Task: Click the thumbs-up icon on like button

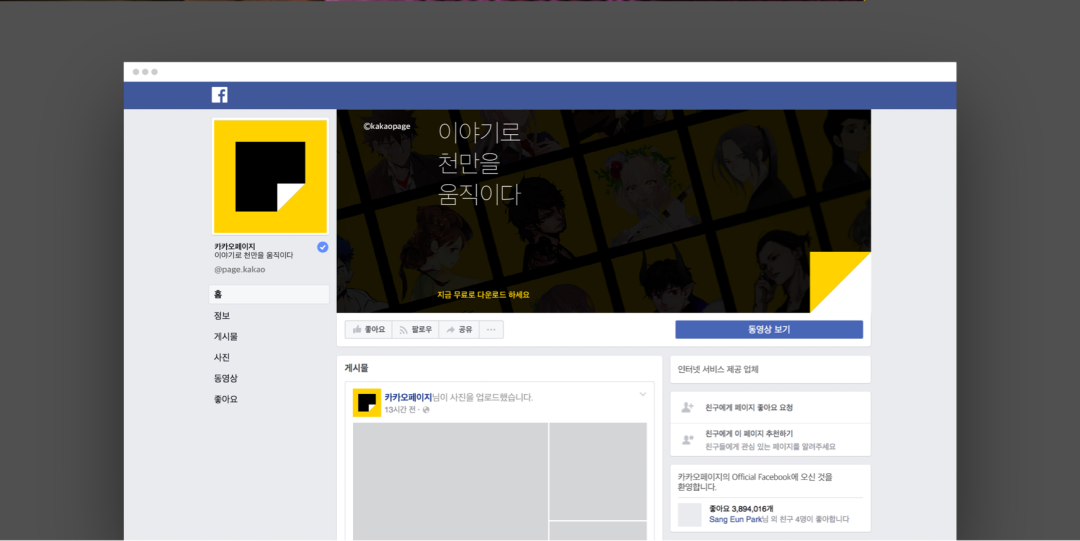Action: click(x=357, y=329)
